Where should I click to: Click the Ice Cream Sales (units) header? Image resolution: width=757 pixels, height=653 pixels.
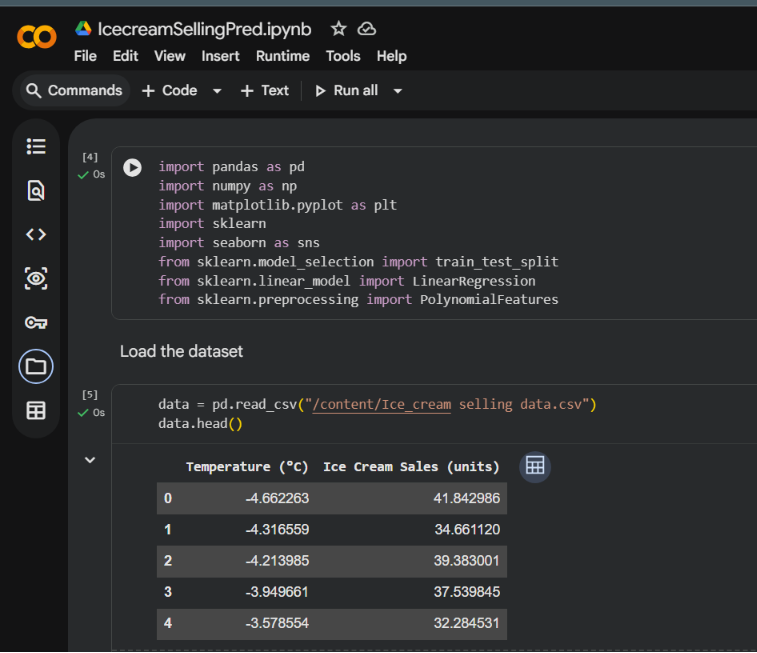coord(411,467)
